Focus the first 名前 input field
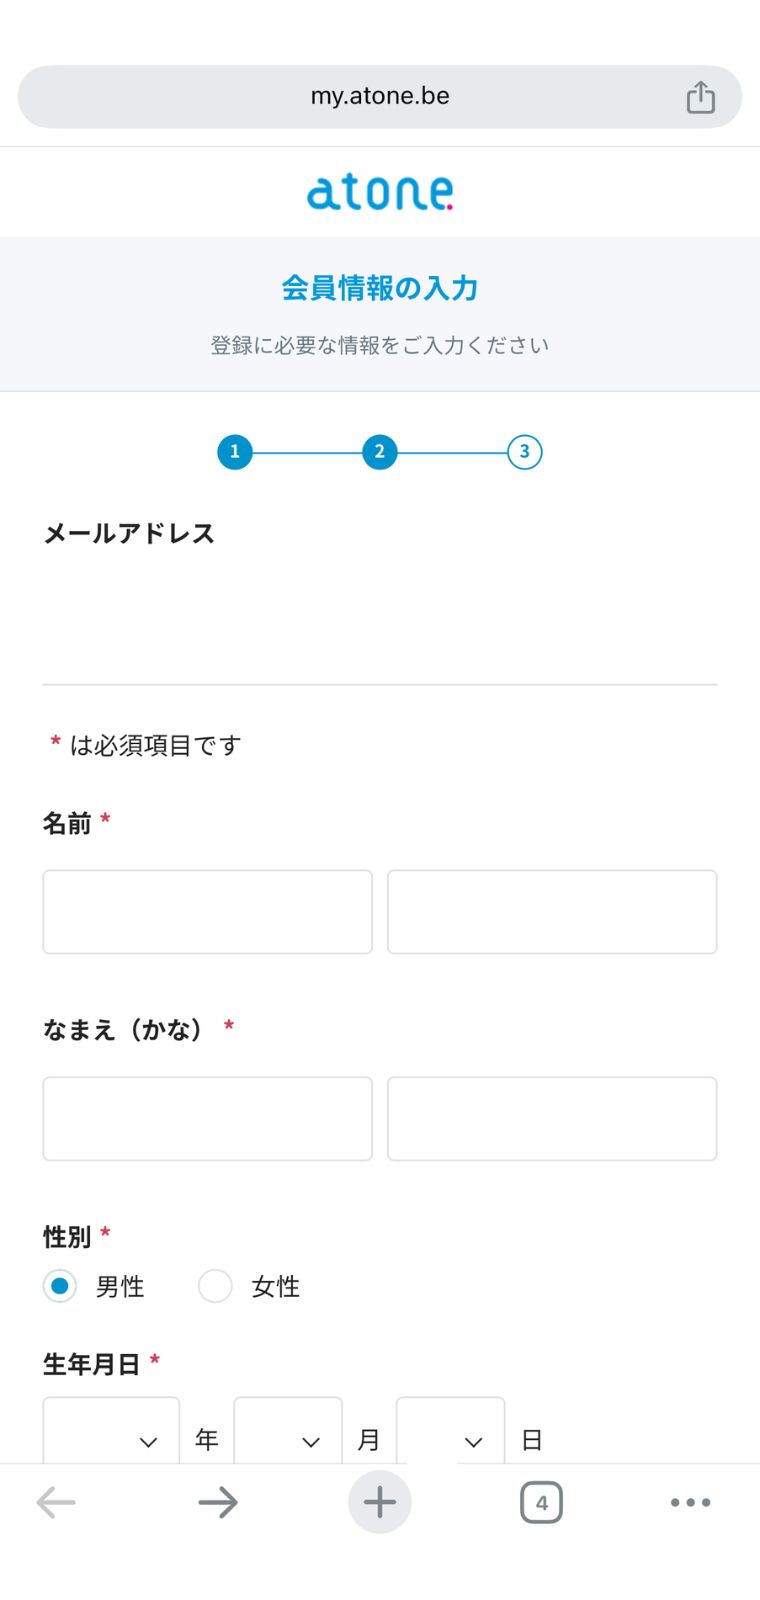The image size is (760, 1600). click(x=208, y=912)
